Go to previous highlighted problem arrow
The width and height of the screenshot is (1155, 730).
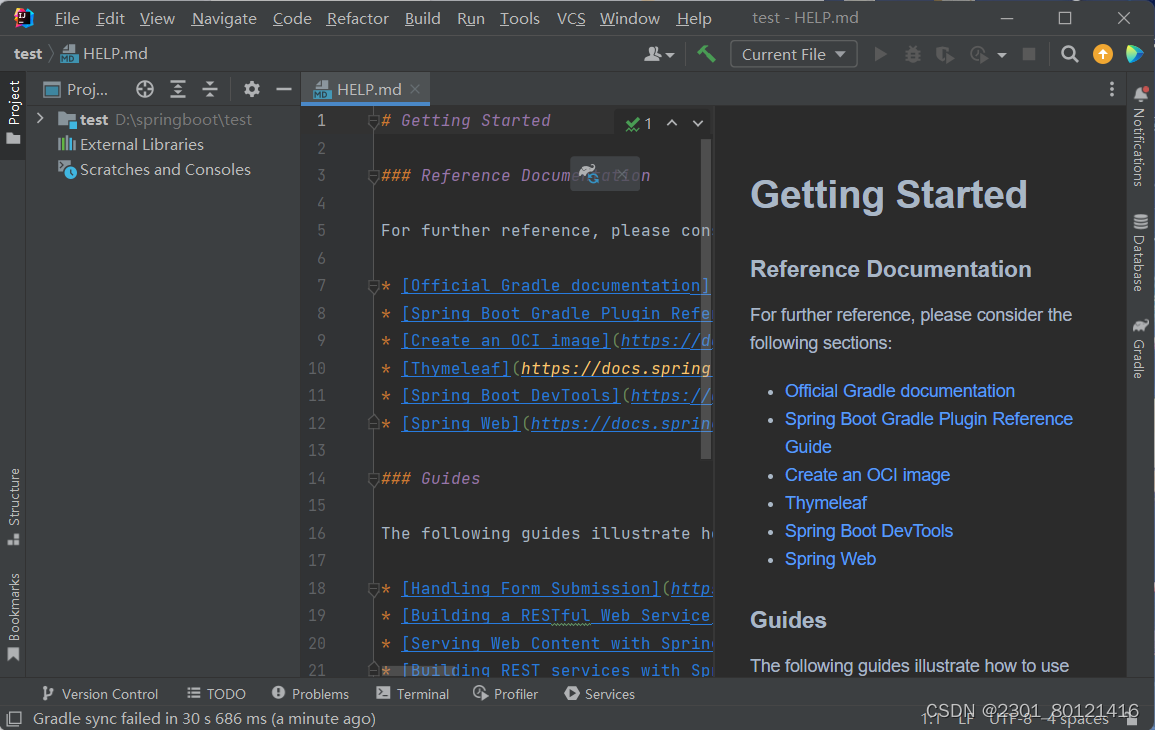click(x=672, y=123)
